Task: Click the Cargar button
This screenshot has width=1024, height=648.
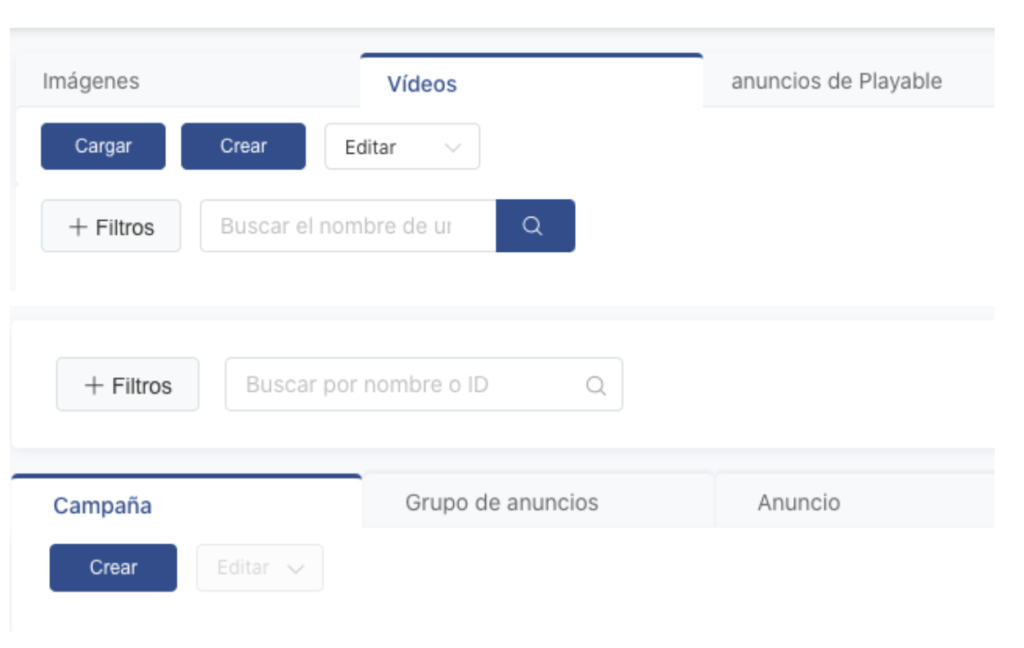Action: (x=103, y=146)
